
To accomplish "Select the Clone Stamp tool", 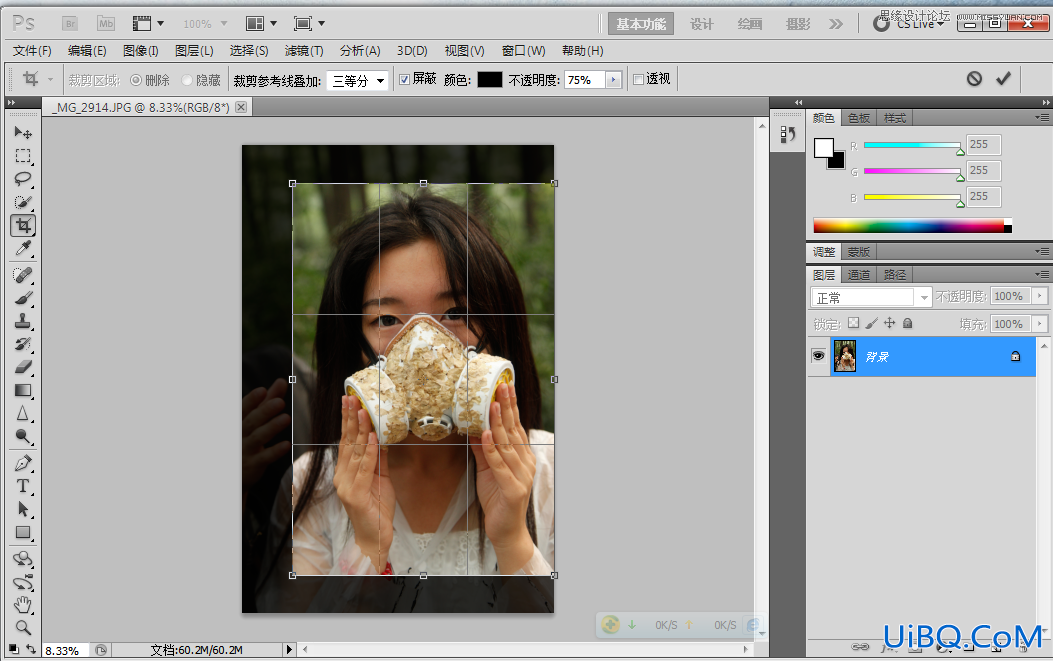I will [x=23, y=321].
